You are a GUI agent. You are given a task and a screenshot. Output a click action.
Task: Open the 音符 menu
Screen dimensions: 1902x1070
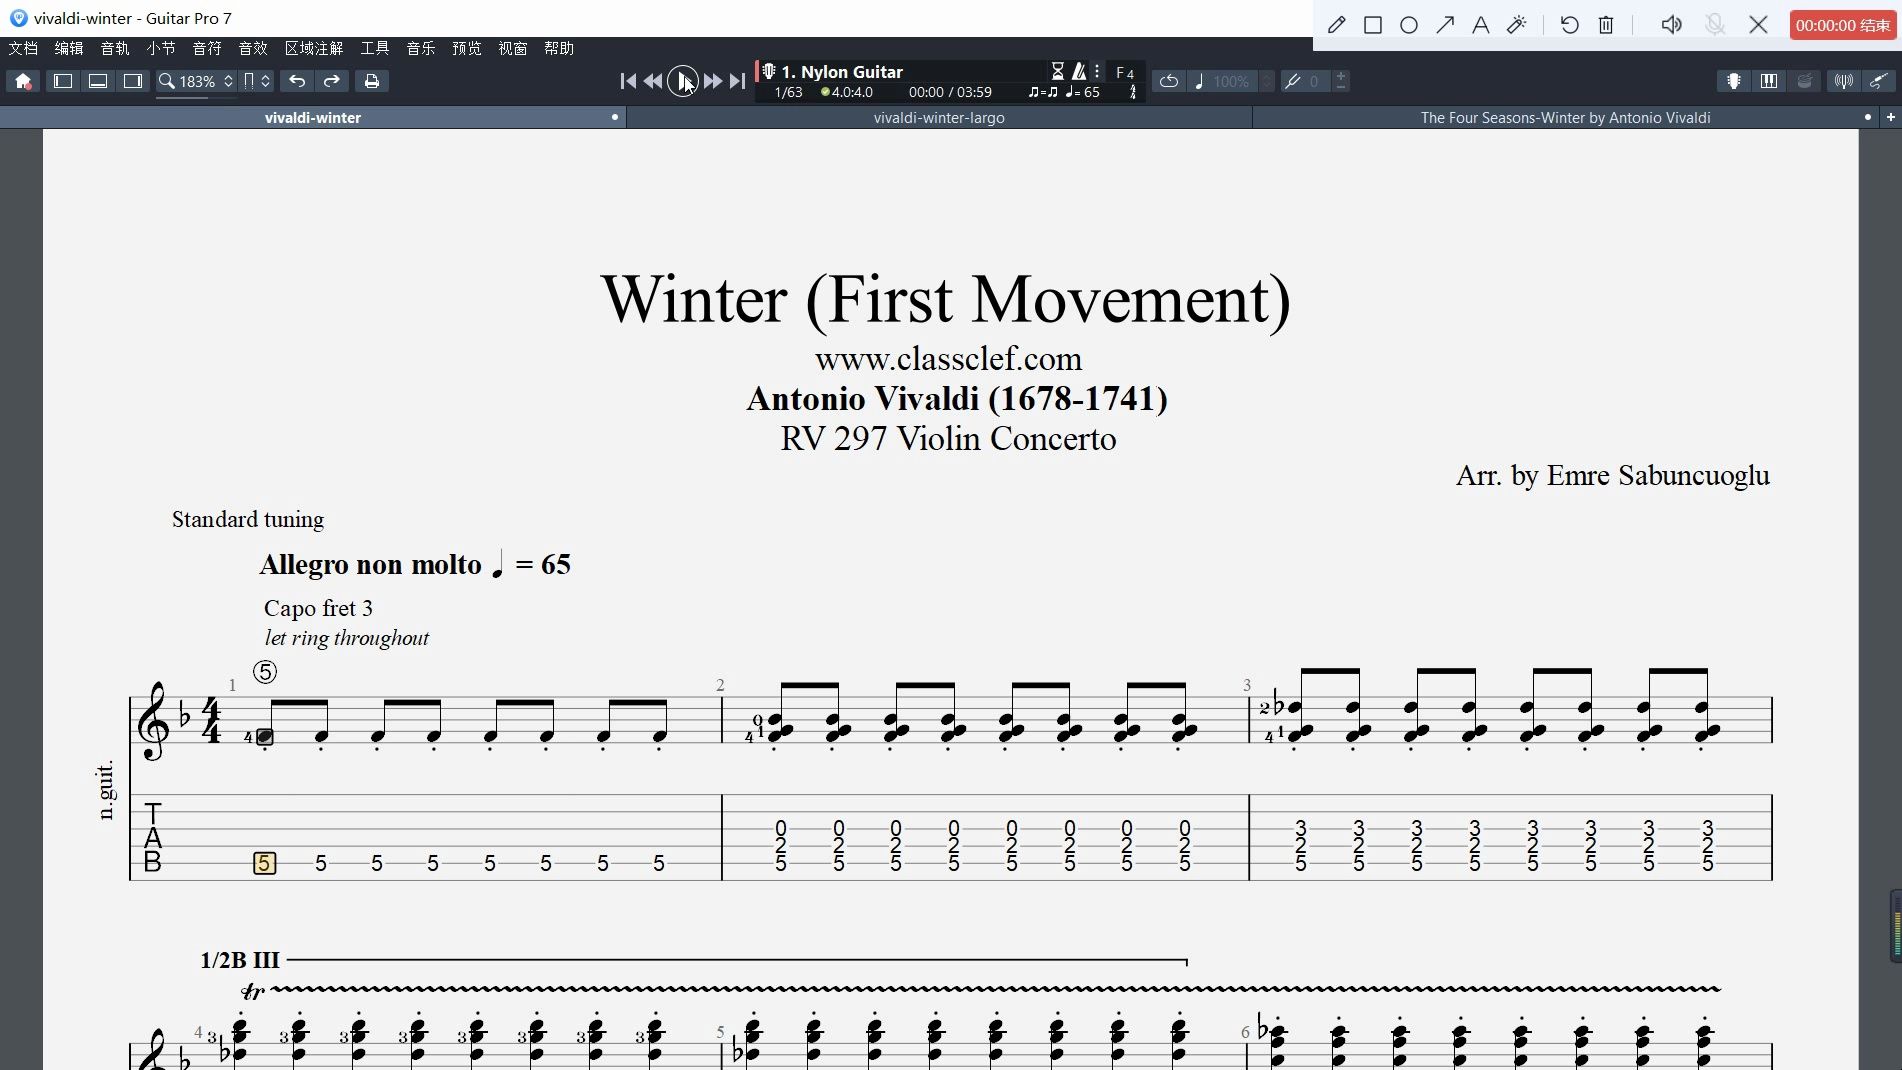(207, 48)
